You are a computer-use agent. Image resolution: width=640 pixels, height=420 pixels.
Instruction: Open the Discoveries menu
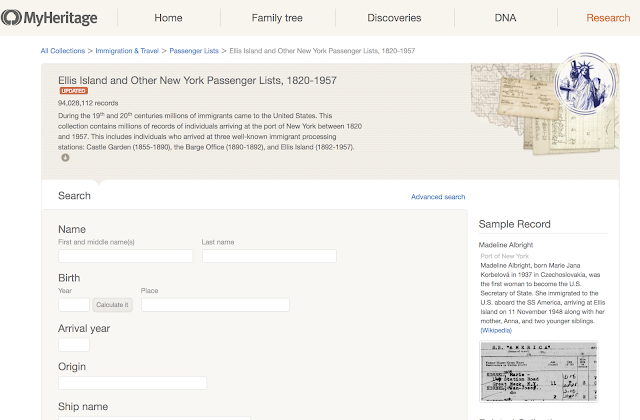click(x=394, y=18)
